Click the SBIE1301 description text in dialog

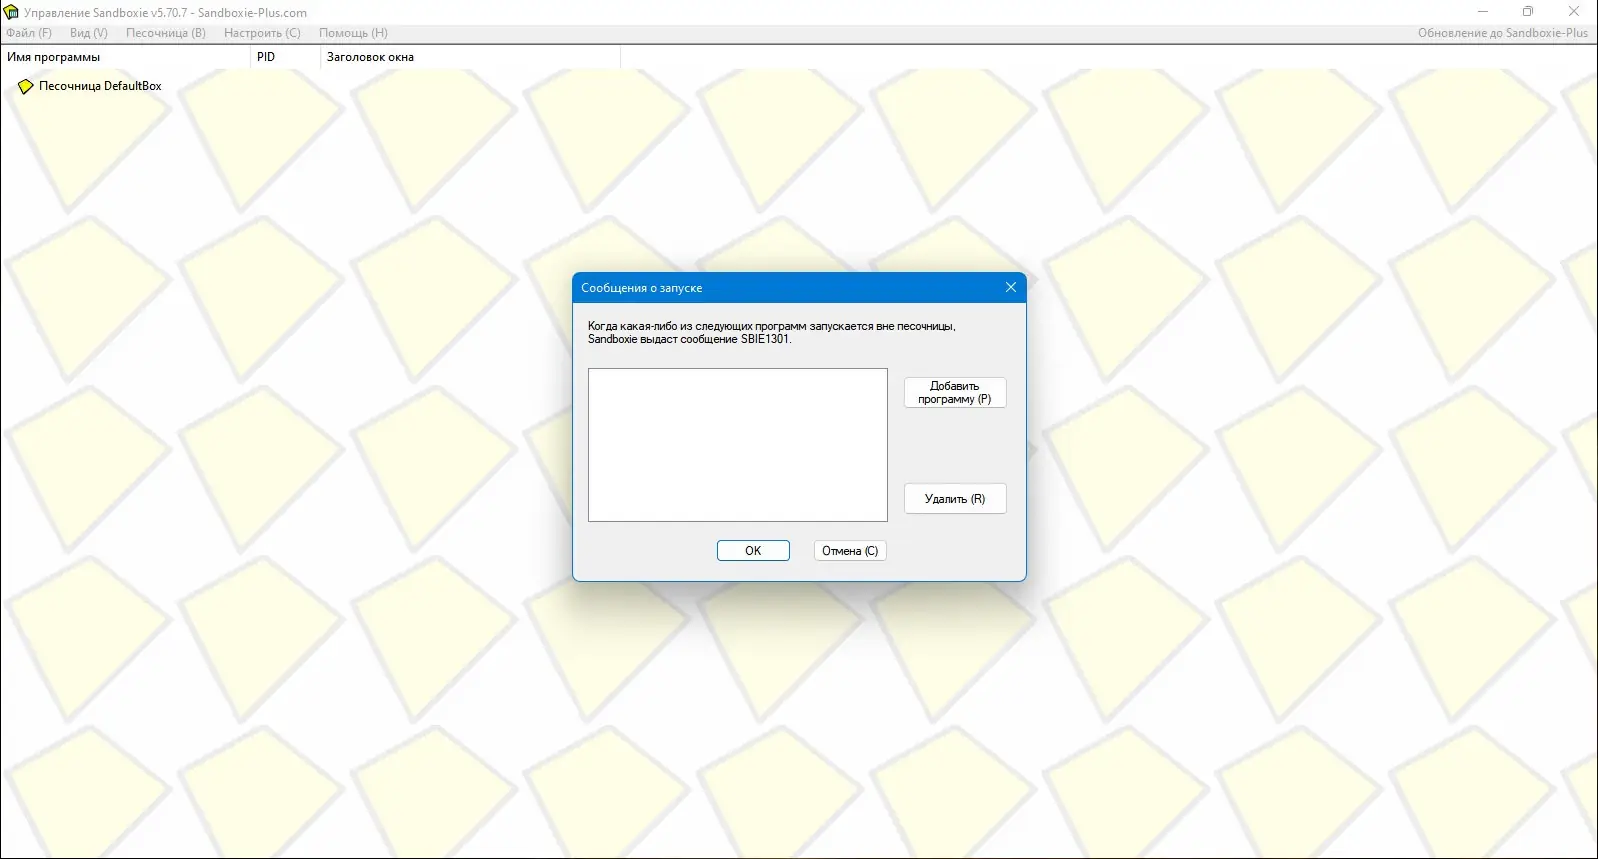(x=772, y=333)
